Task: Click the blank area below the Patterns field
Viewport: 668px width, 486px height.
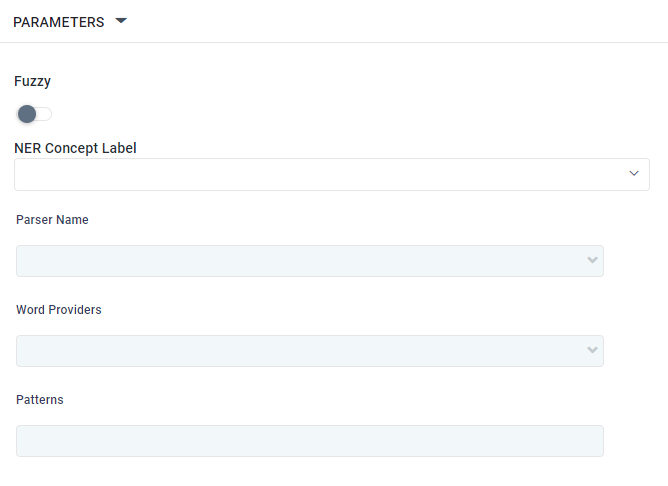Action: (310, 472)
